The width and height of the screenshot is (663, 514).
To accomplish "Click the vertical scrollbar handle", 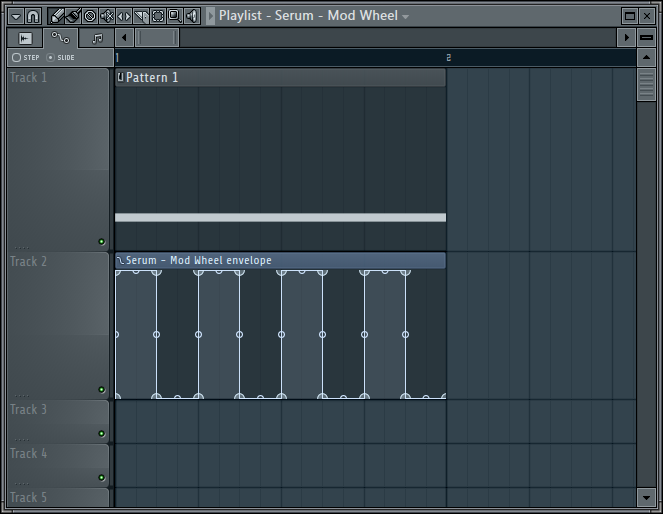I will pyautogui.click(x=646, y=85).
